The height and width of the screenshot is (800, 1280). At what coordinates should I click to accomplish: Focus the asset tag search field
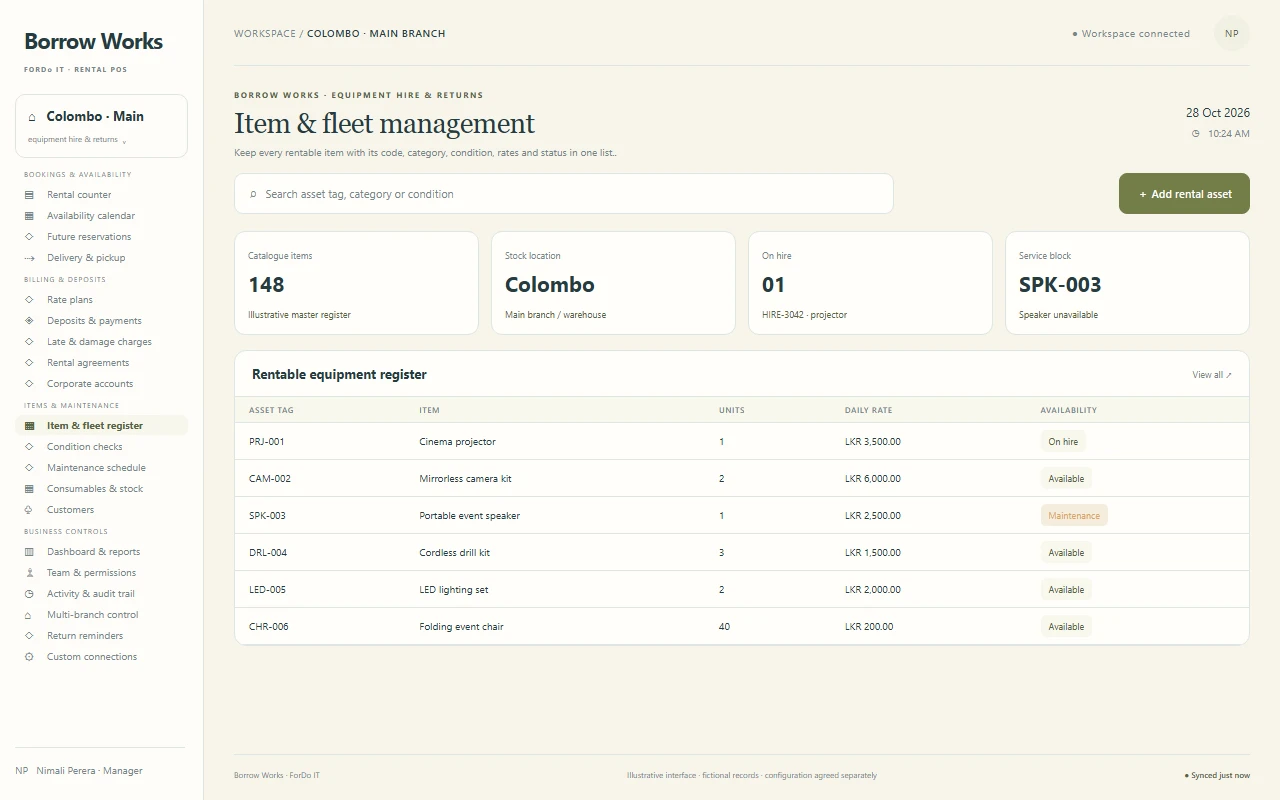(564, 194)
